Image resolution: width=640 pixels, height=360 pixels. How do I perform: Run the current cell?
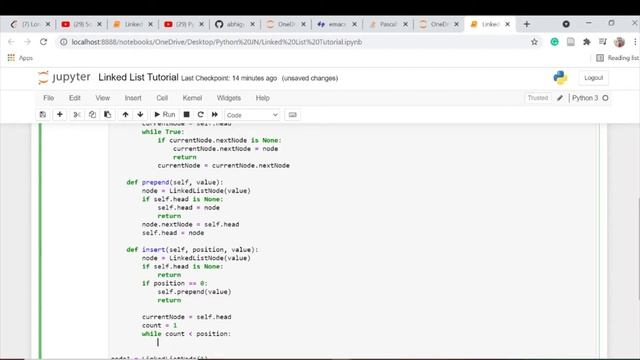(x=164, y=115)
